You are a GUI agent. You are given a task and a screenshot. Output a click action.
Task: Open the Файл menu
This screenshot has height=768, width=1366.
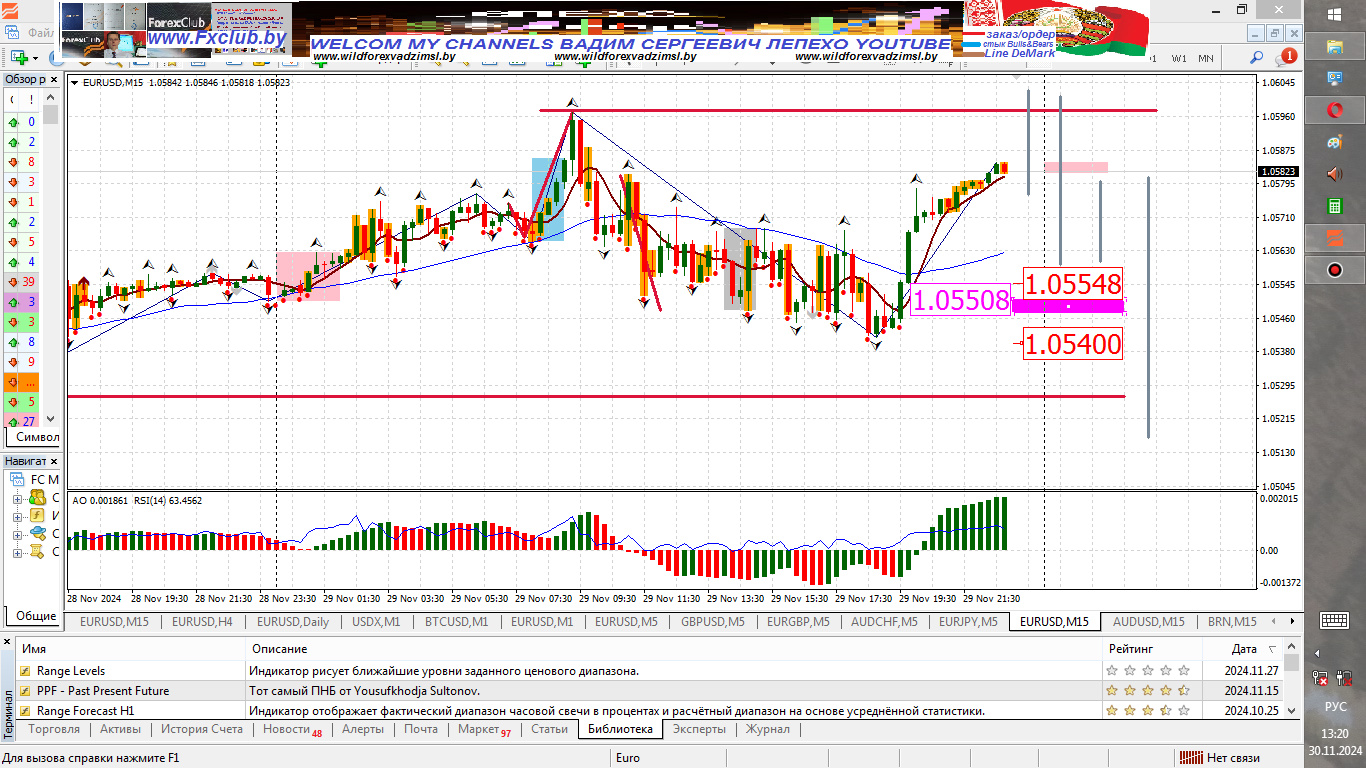(x=42, y=33)
